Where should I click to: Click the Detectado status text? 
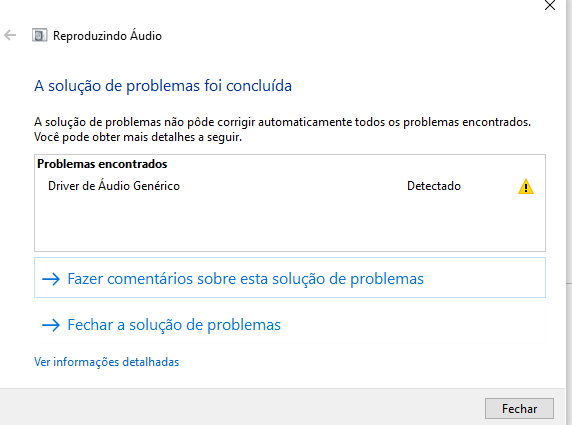coord(434,186)
